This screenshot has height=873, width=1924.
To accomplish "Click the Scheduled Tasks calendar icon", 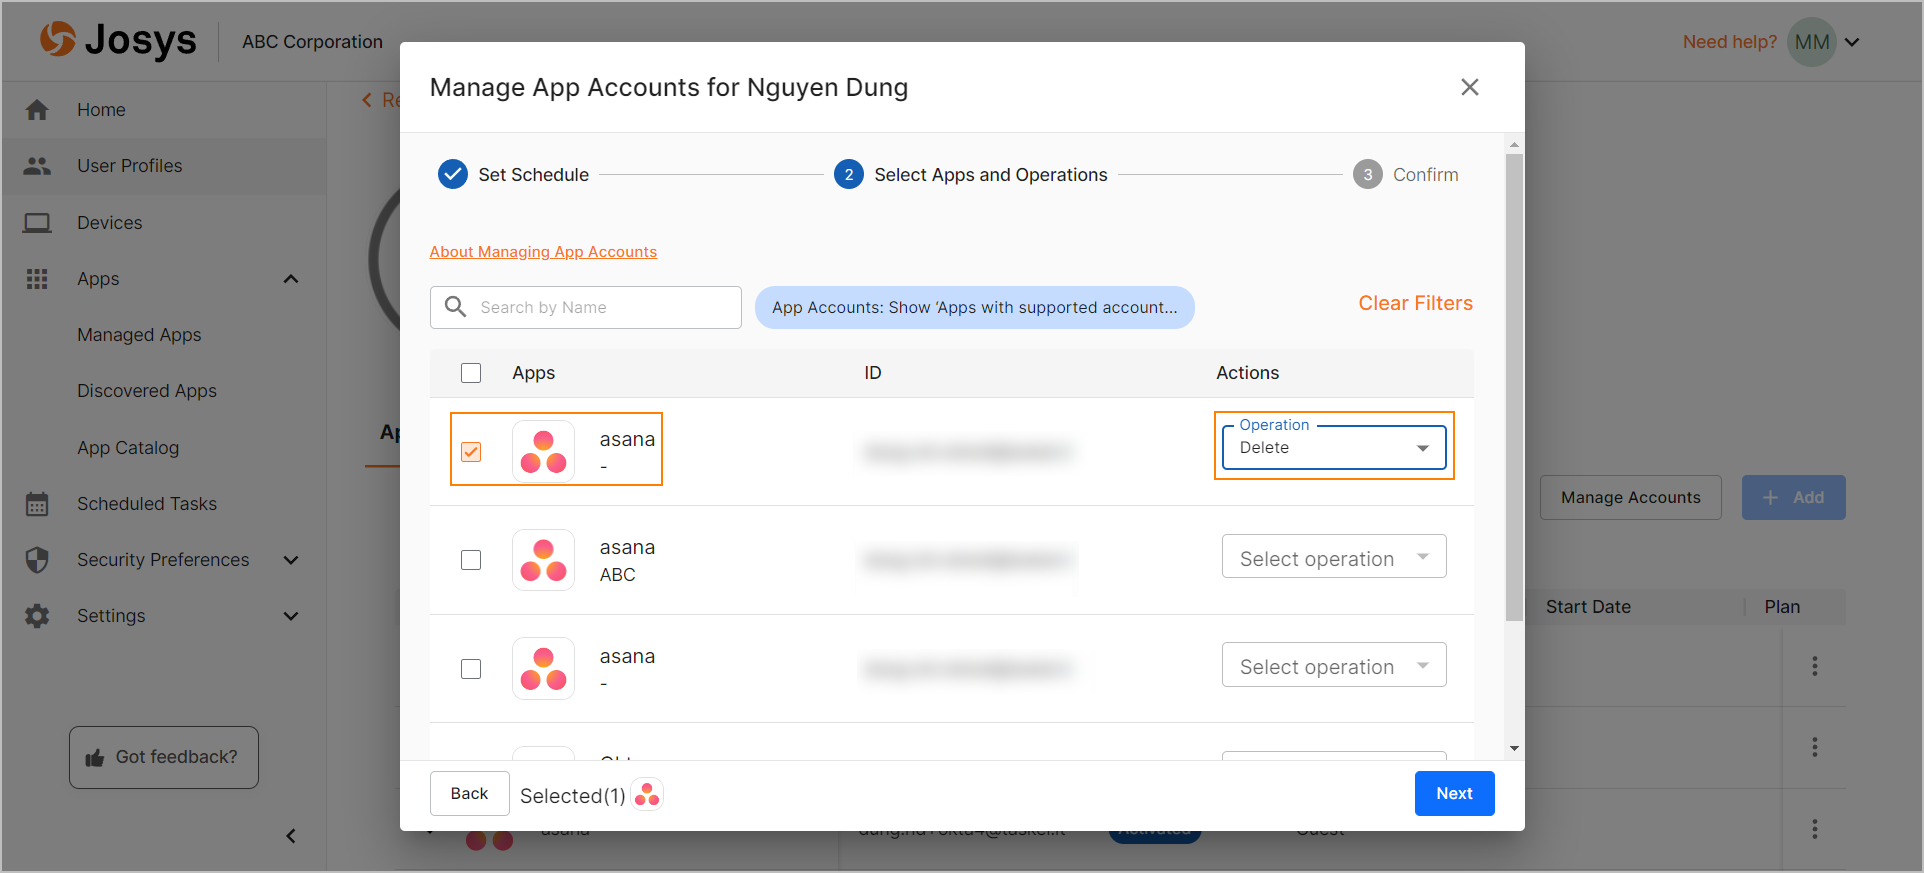I will [37, 504].
